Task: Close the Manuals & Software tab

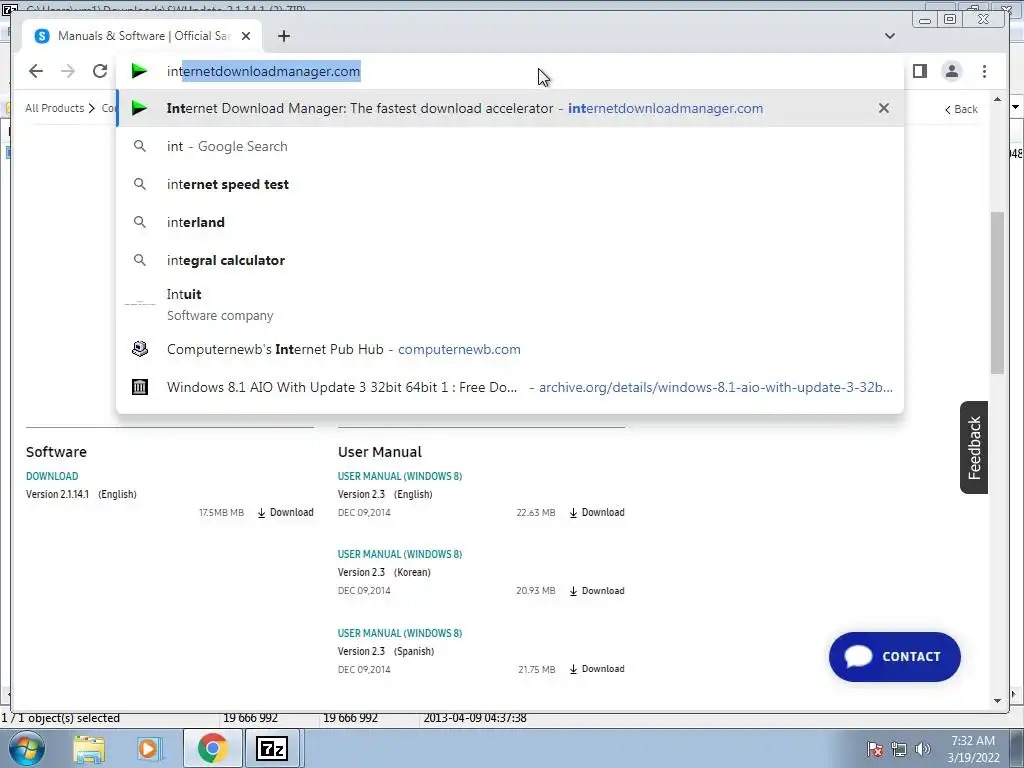Action: pyautogui.click(x=246, y=36)
